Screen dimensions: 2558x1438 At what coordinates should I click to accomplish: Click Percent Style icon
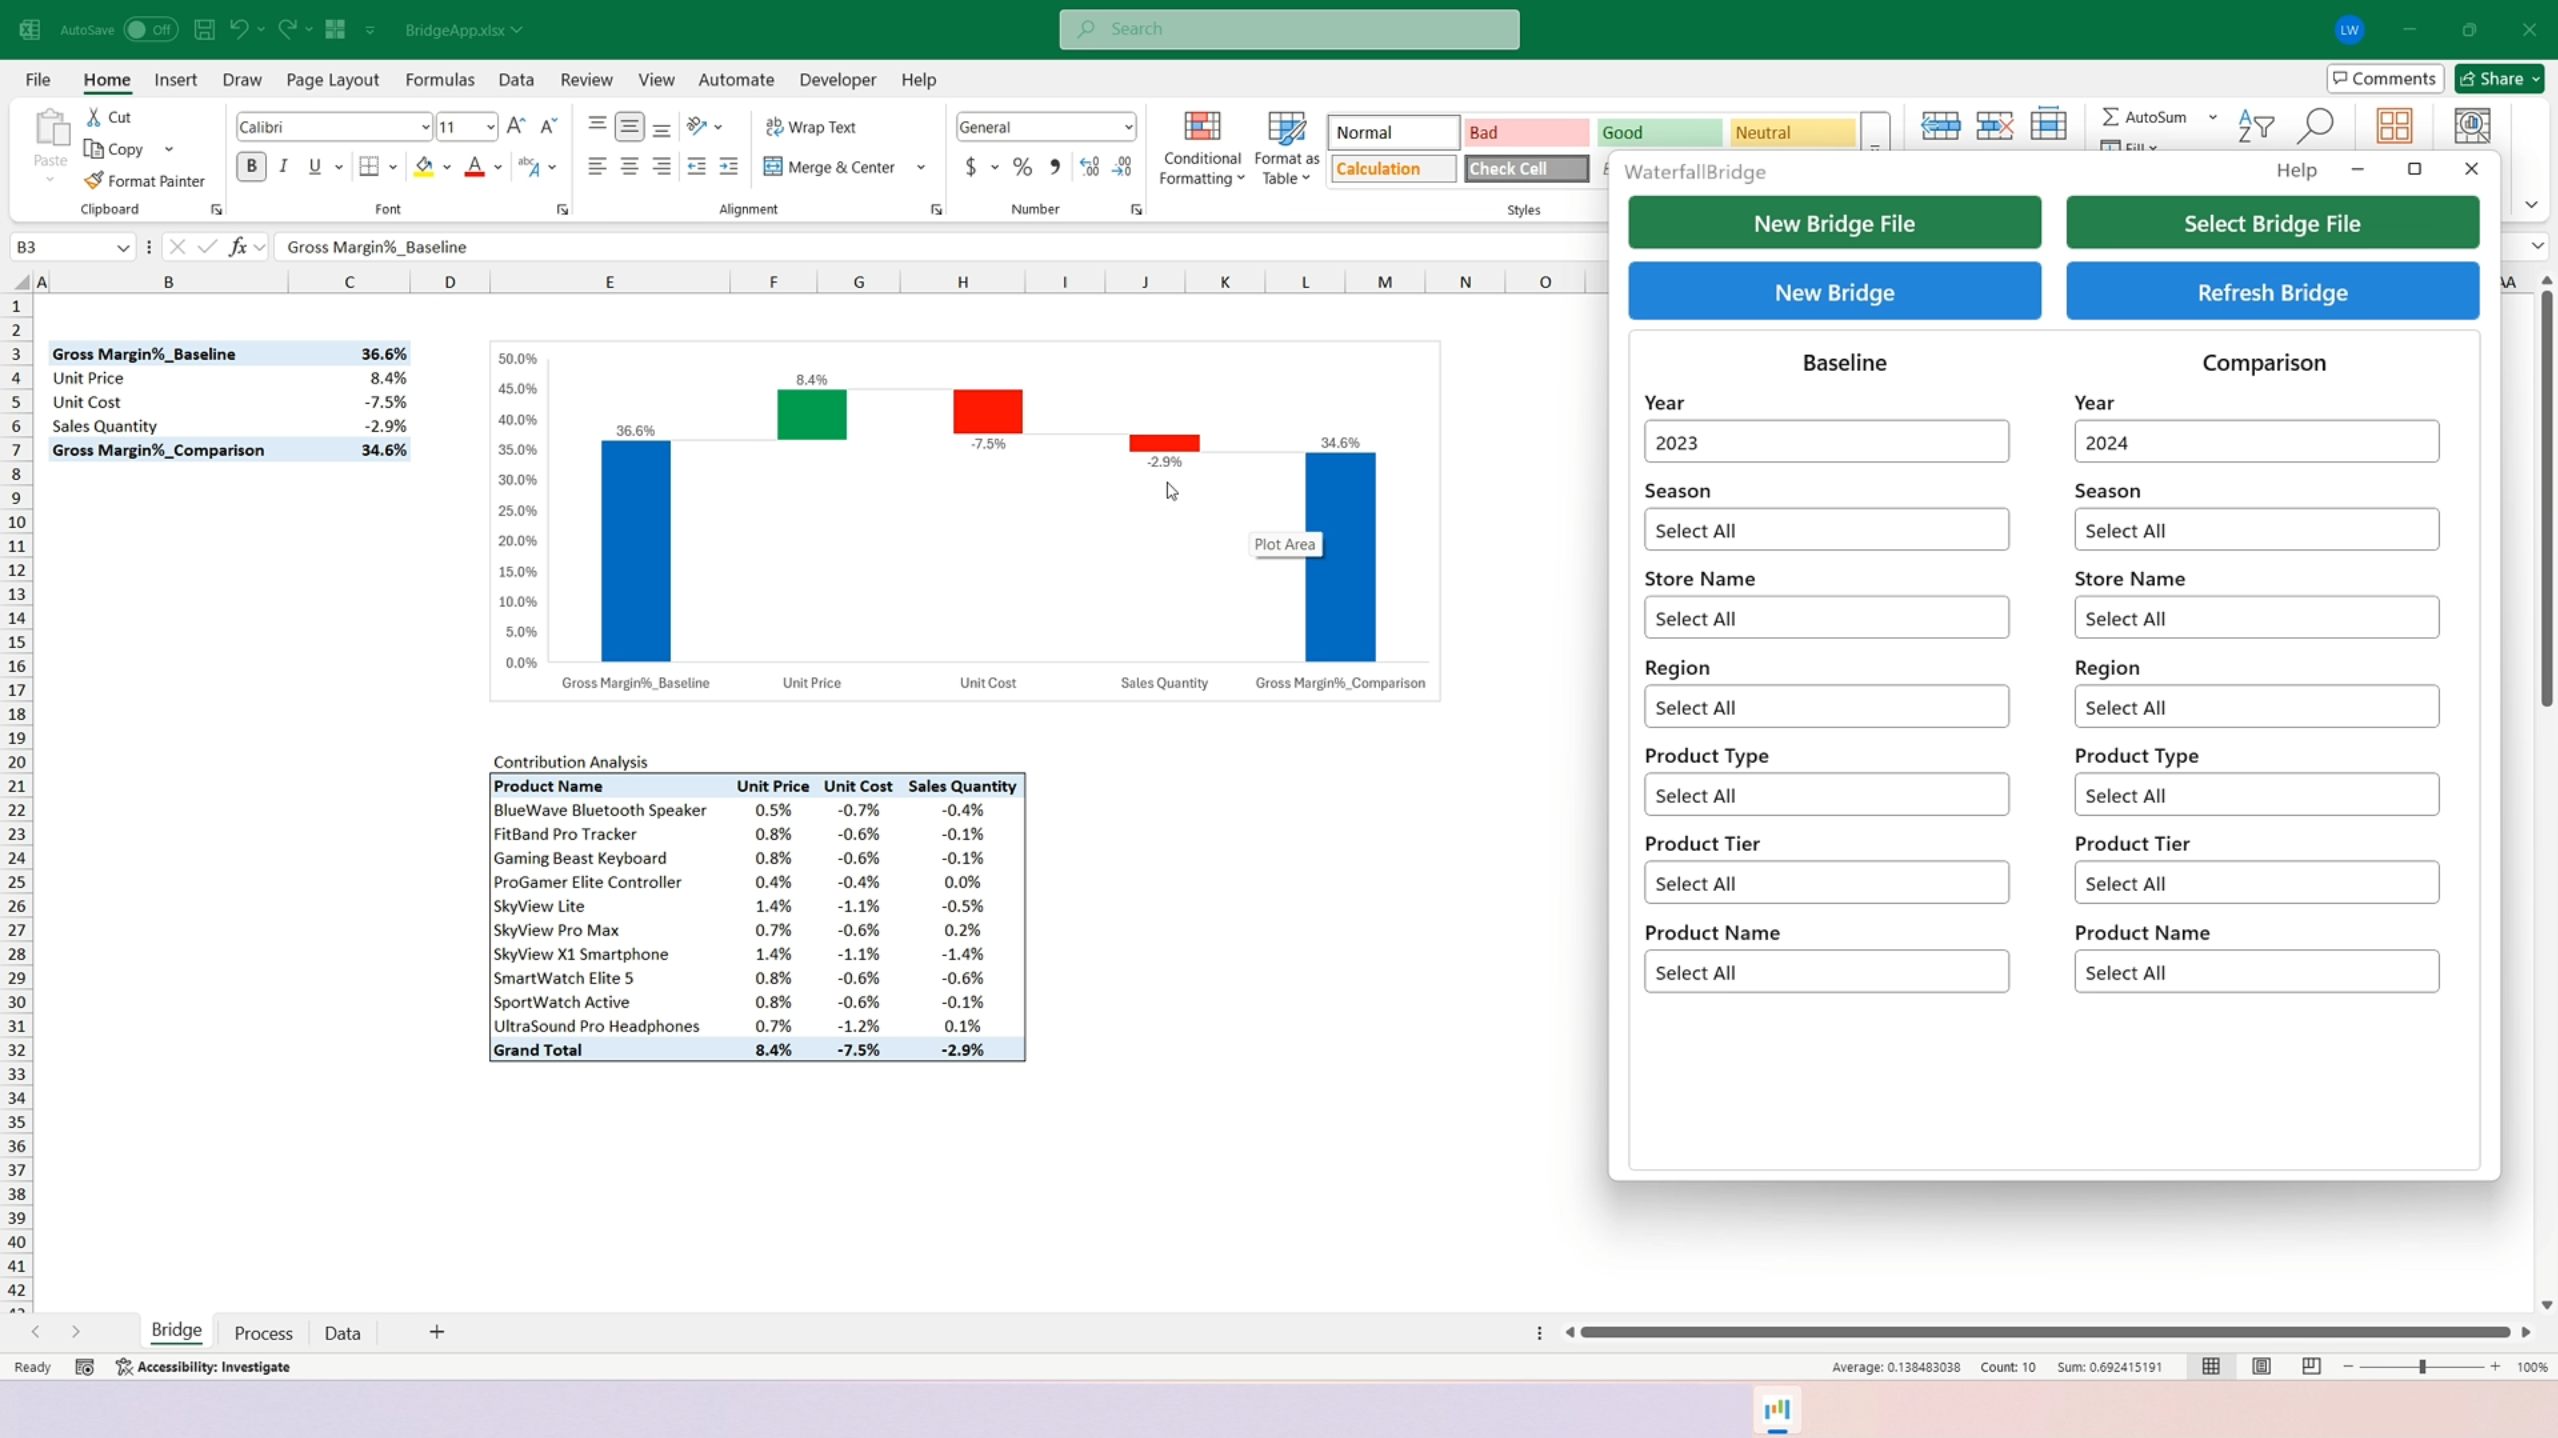click(x=1022, y=166)
